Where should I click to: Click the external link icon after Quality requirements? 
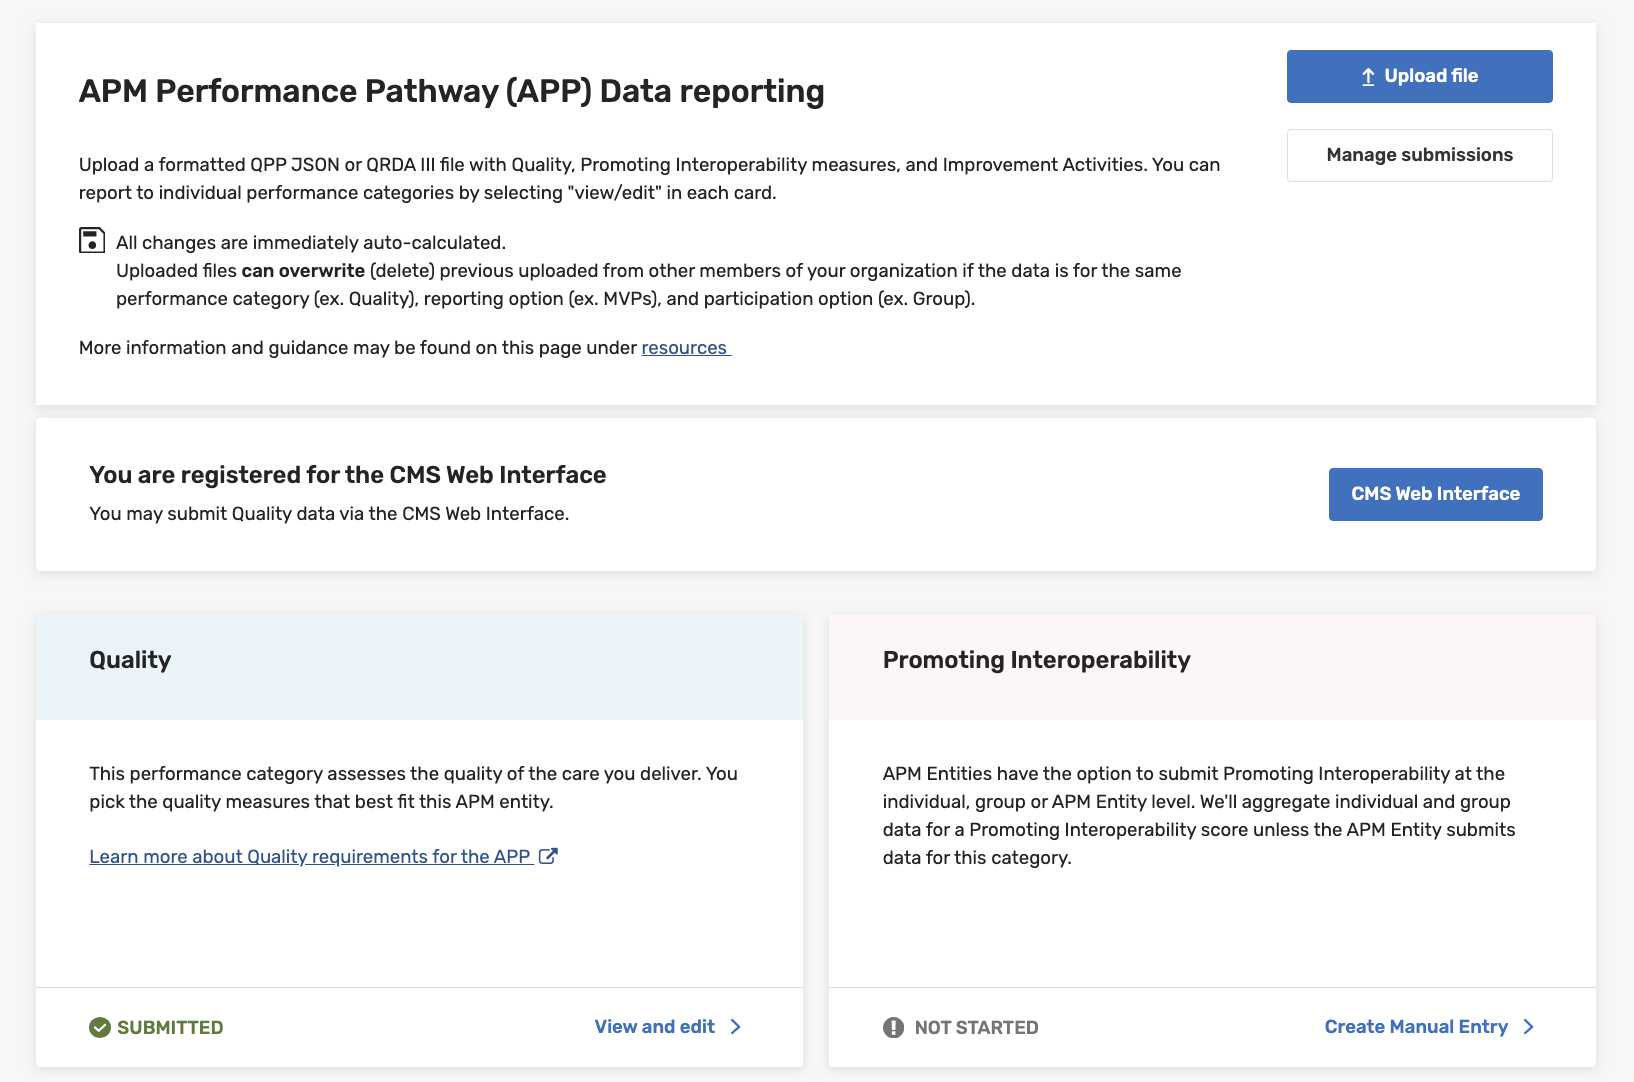[x=548, y=856]
